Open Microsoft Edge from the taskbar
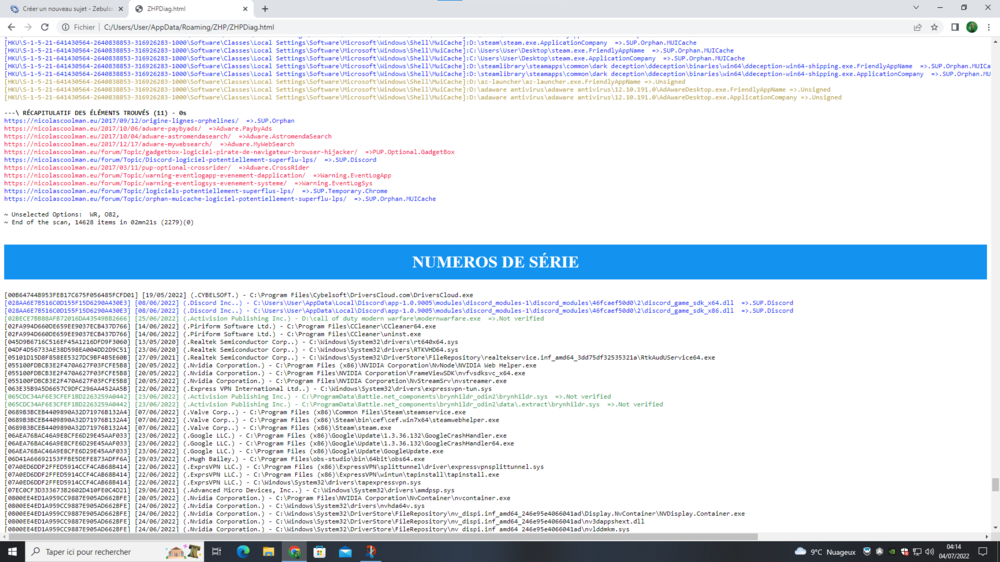 coord(243,551)
